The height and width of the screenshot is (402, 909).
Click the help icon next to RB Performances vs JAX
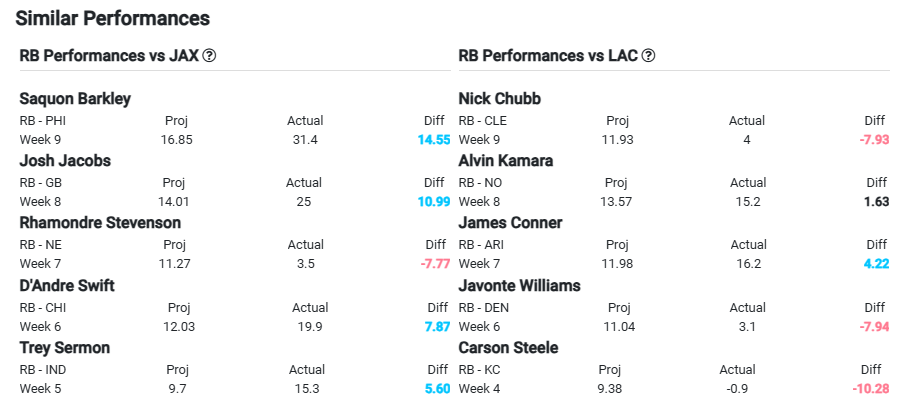[209, 56]
